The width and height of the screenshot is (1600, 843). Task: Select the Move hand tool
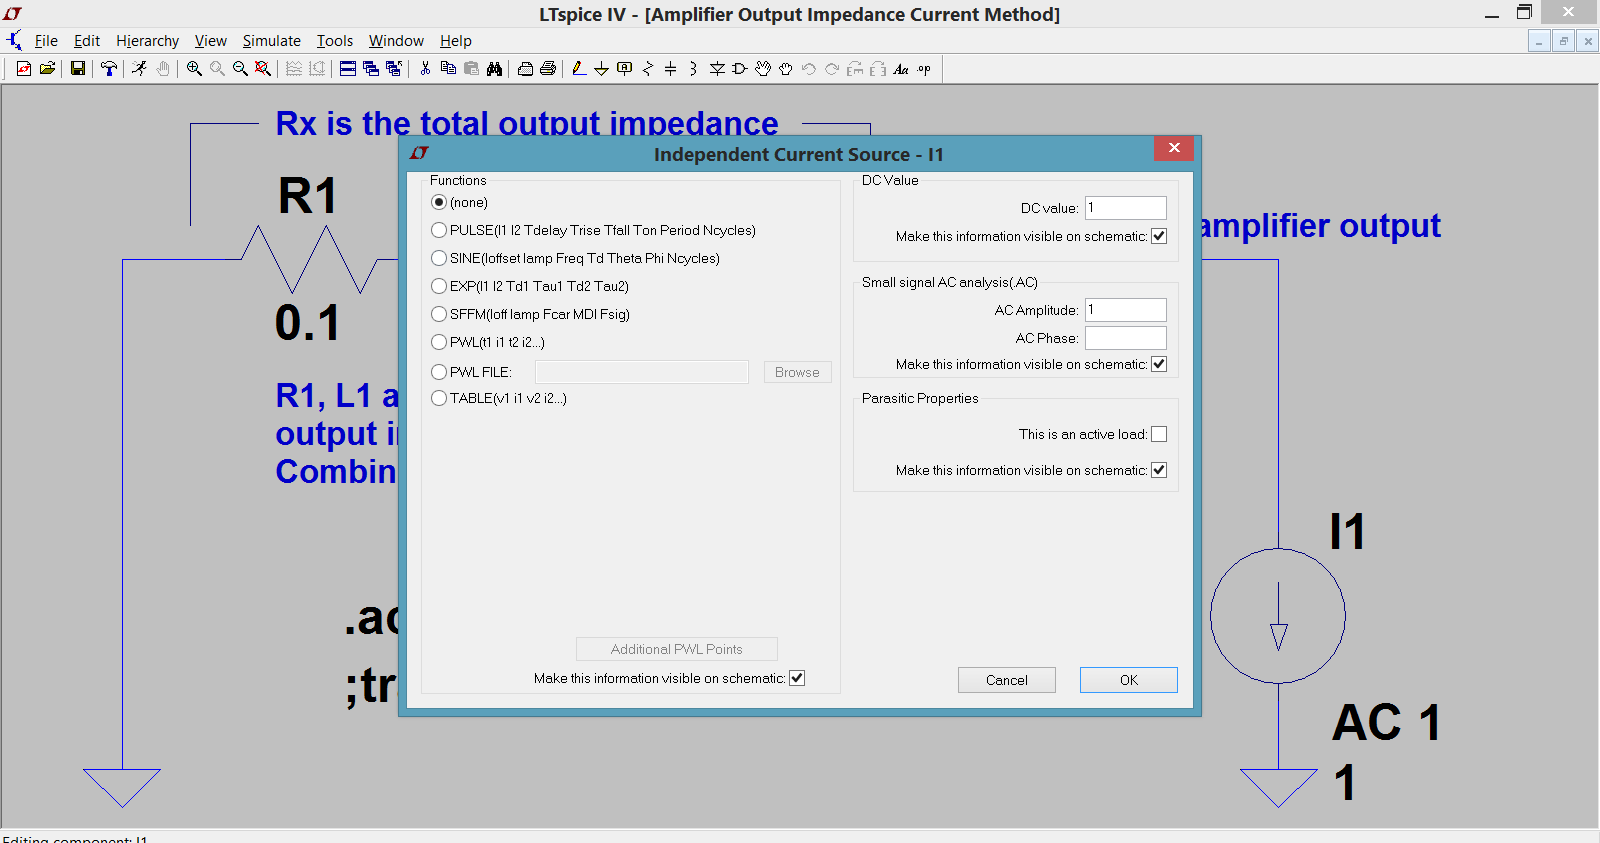(x=763, y=69)
